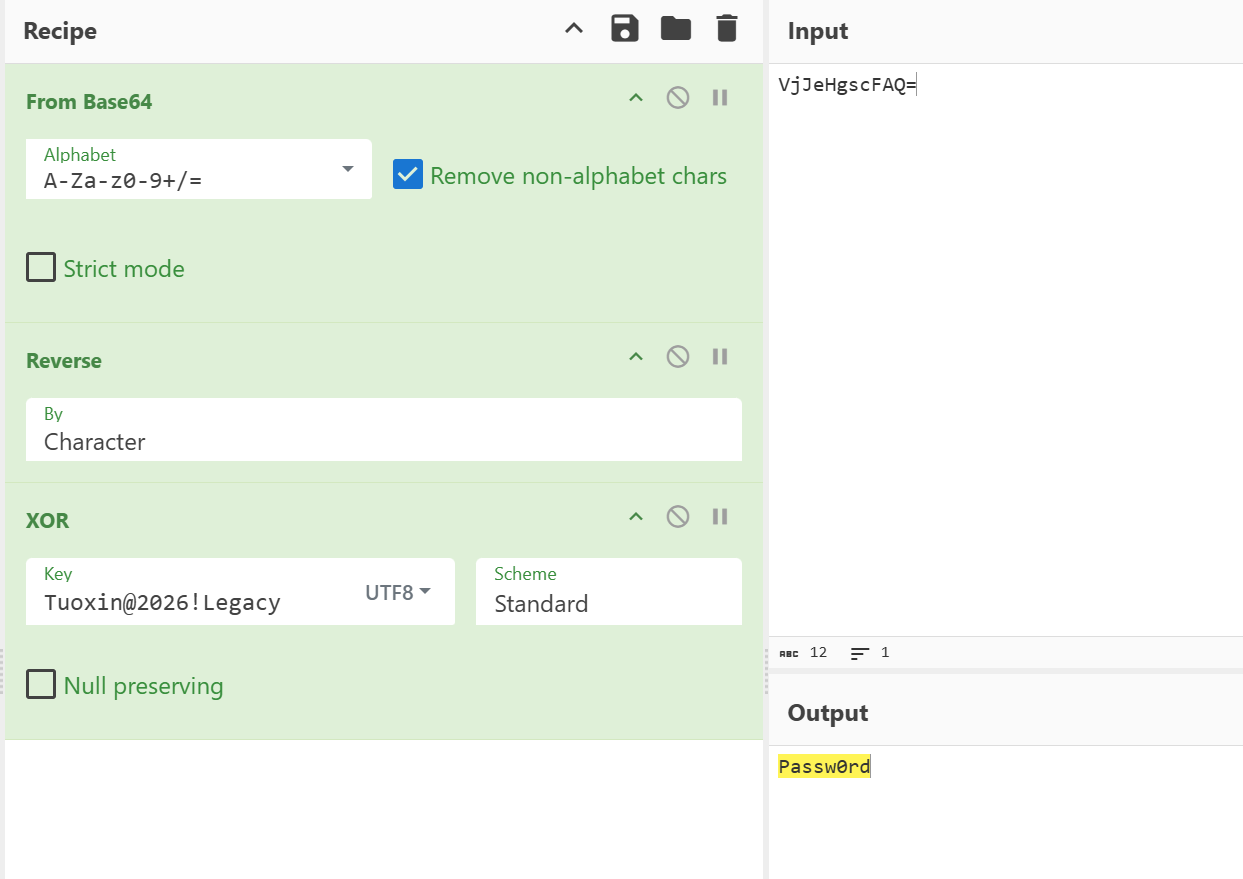Disable the From Base64 operation
This screenshot has height=879, width=1243.
point(678,98)
